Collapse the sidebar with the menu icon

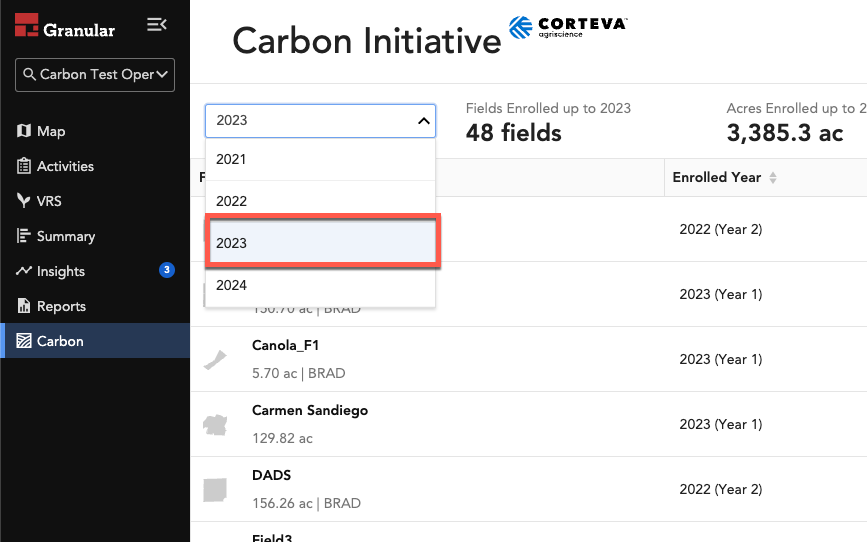coord(156,24)
